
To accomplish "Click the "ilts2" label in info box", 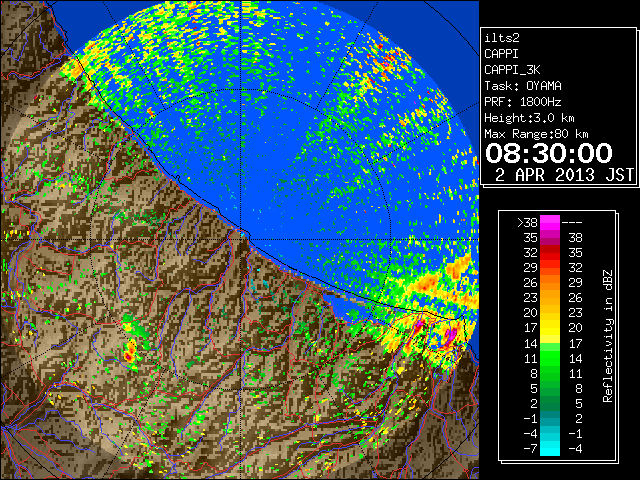I will [x=502, y=38].
